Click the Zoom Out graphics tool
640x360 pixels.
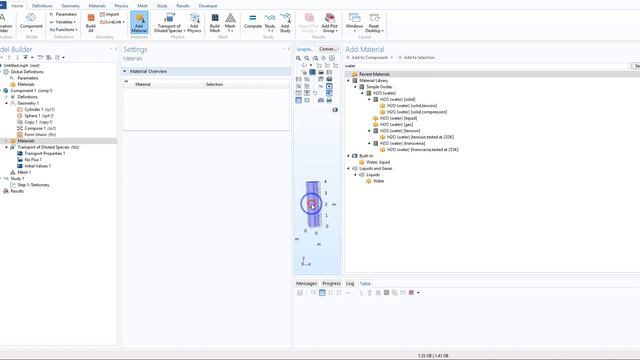pos(307,58)
